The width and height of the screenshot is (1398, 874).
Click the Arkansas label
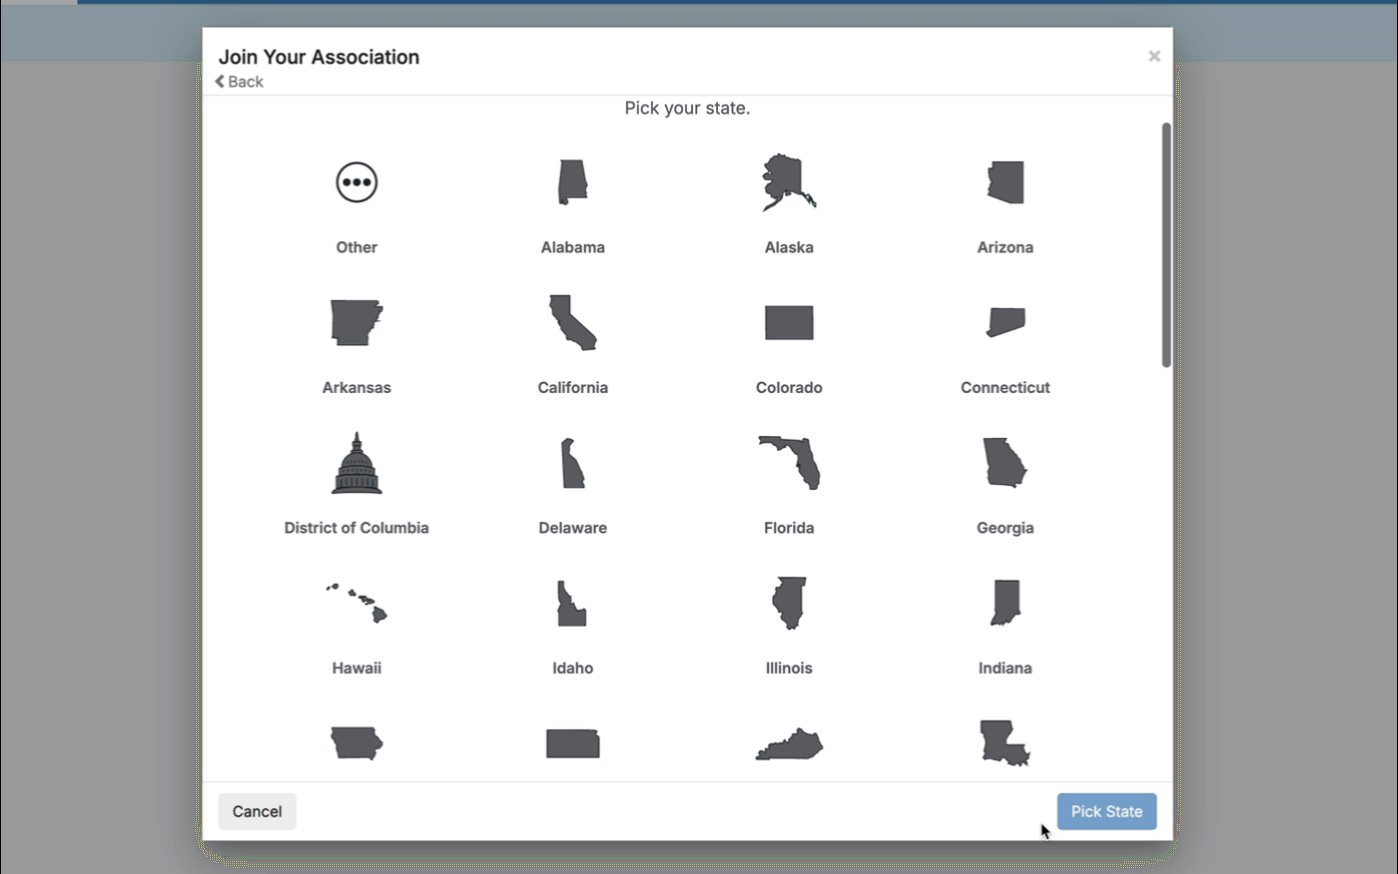(356, 388)
